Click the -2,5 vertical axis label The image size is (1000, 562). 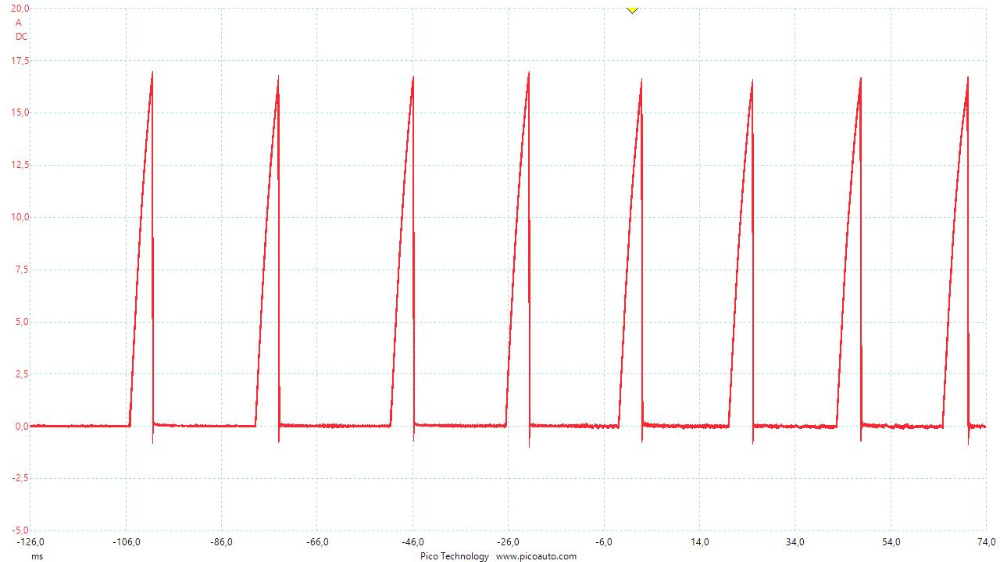click(x=20, y=478)
